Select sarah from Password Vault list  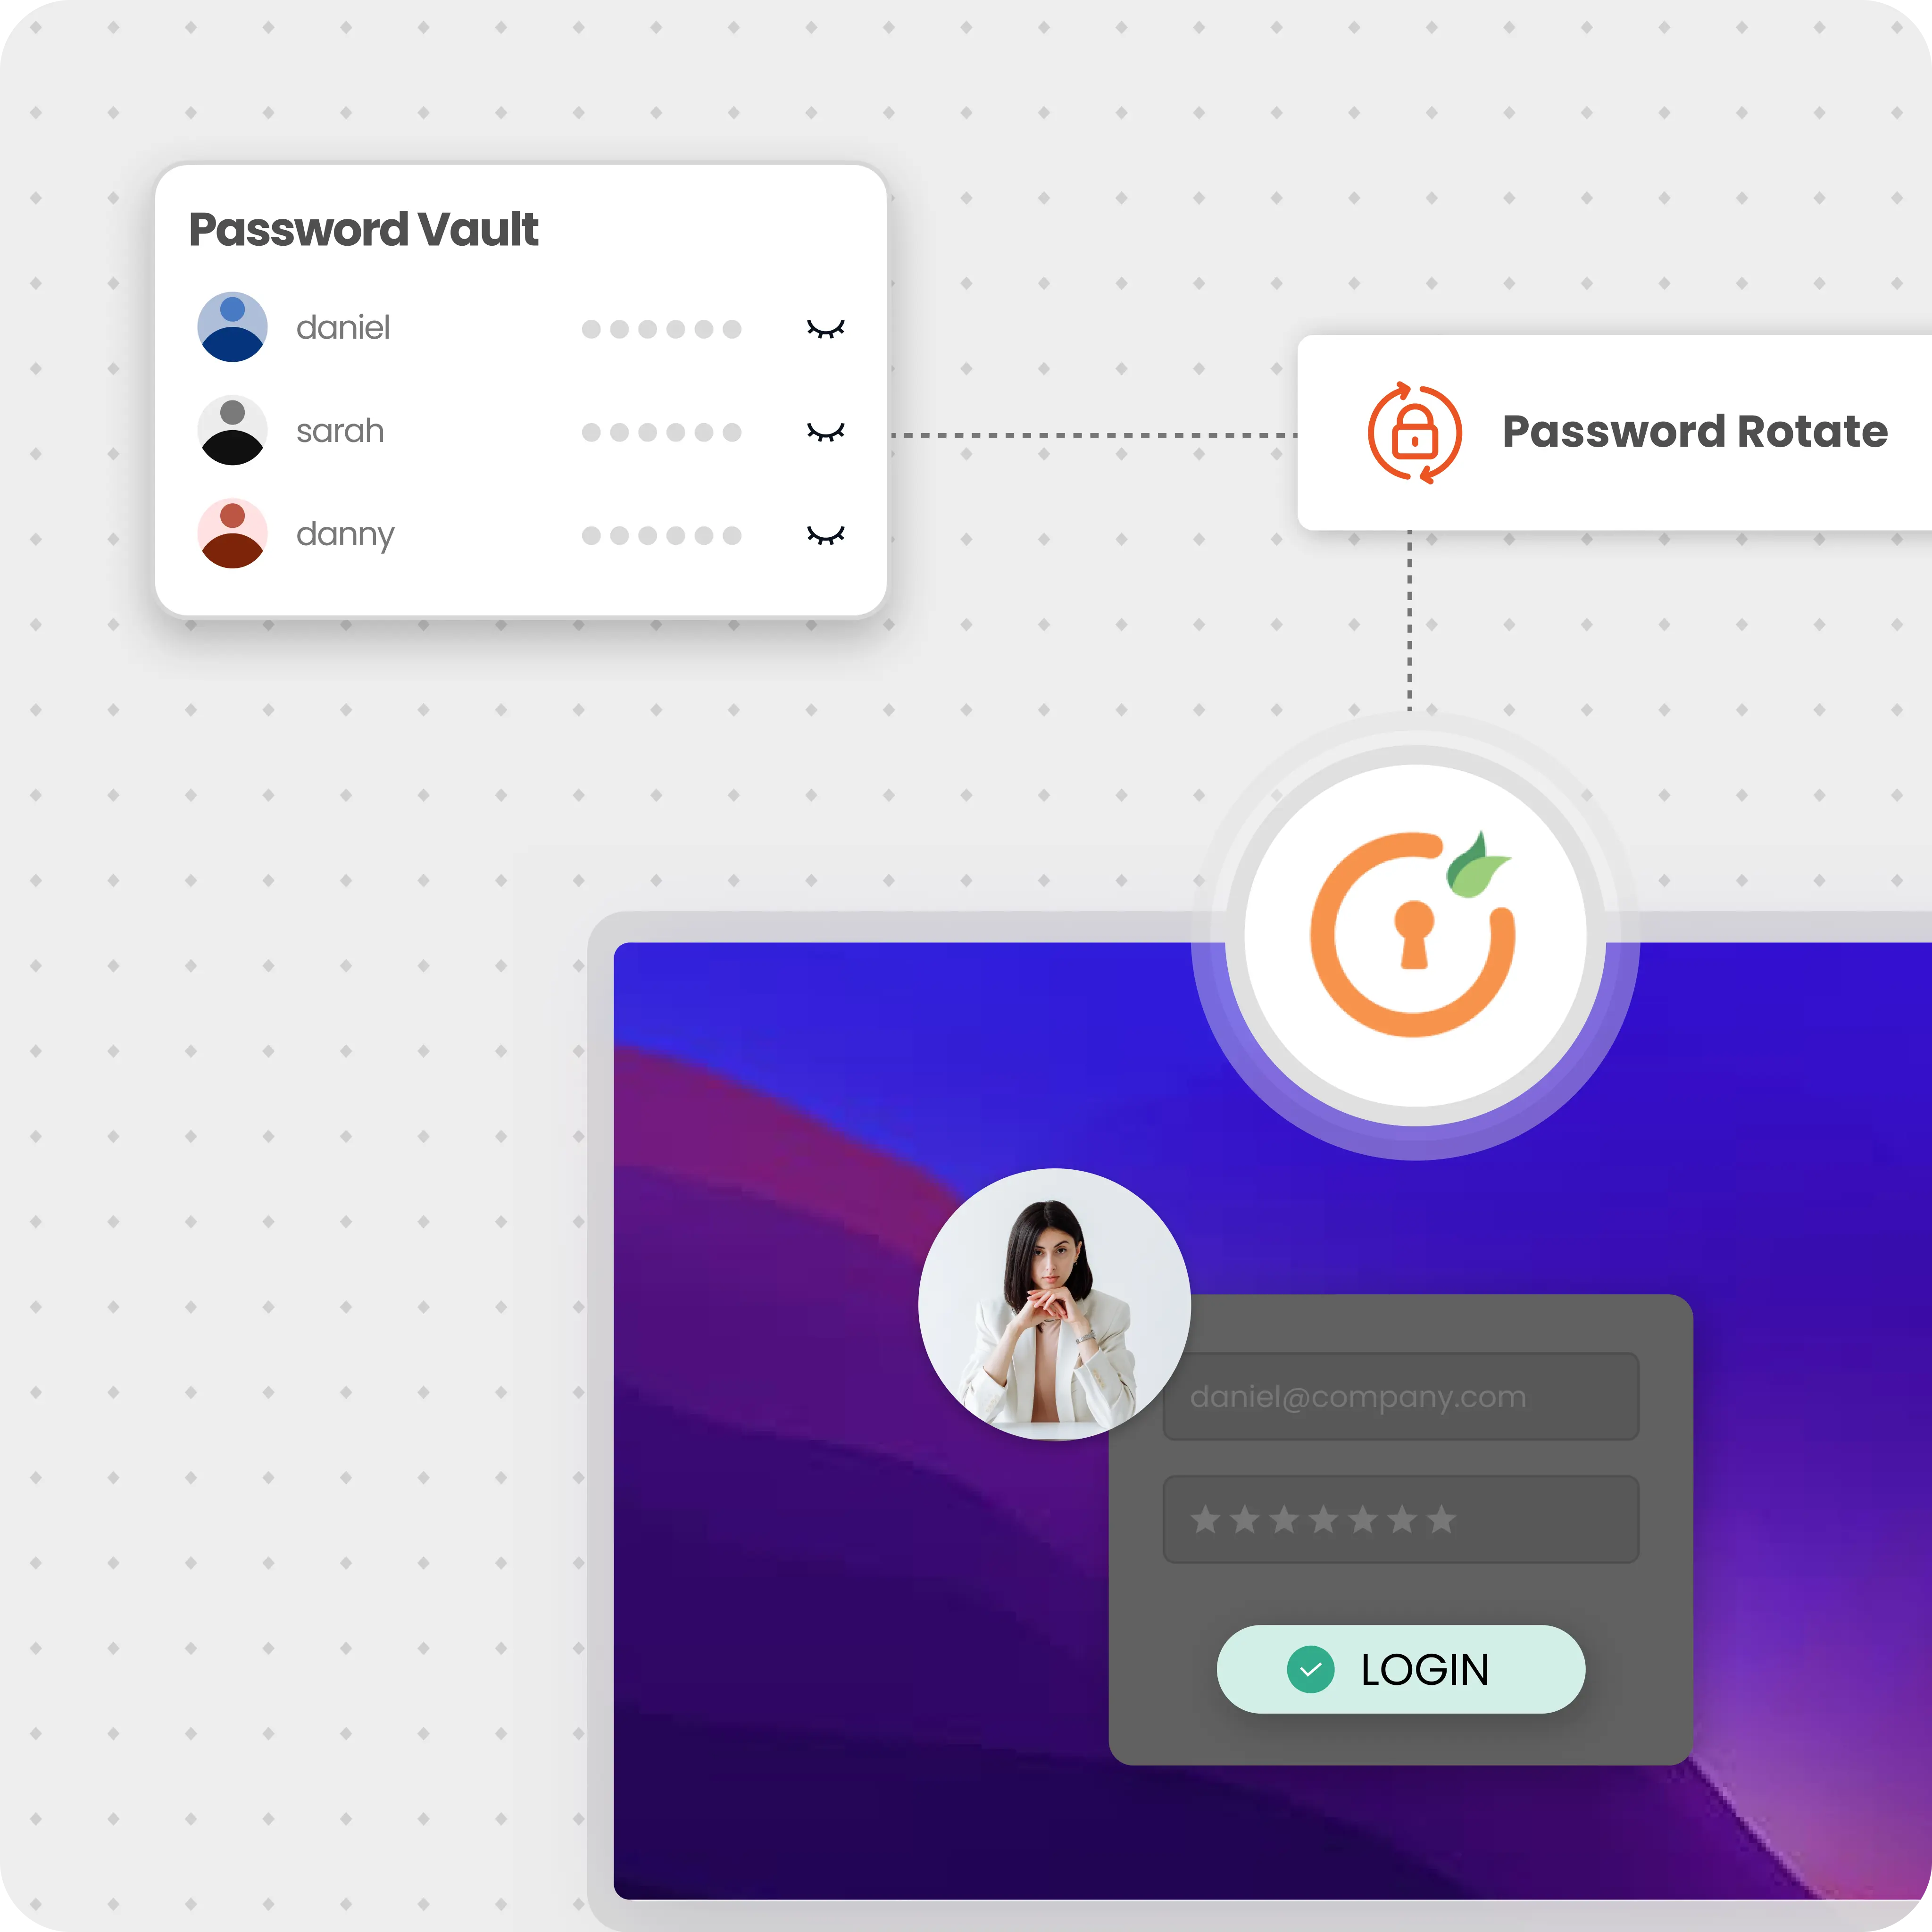coord(340,430)
